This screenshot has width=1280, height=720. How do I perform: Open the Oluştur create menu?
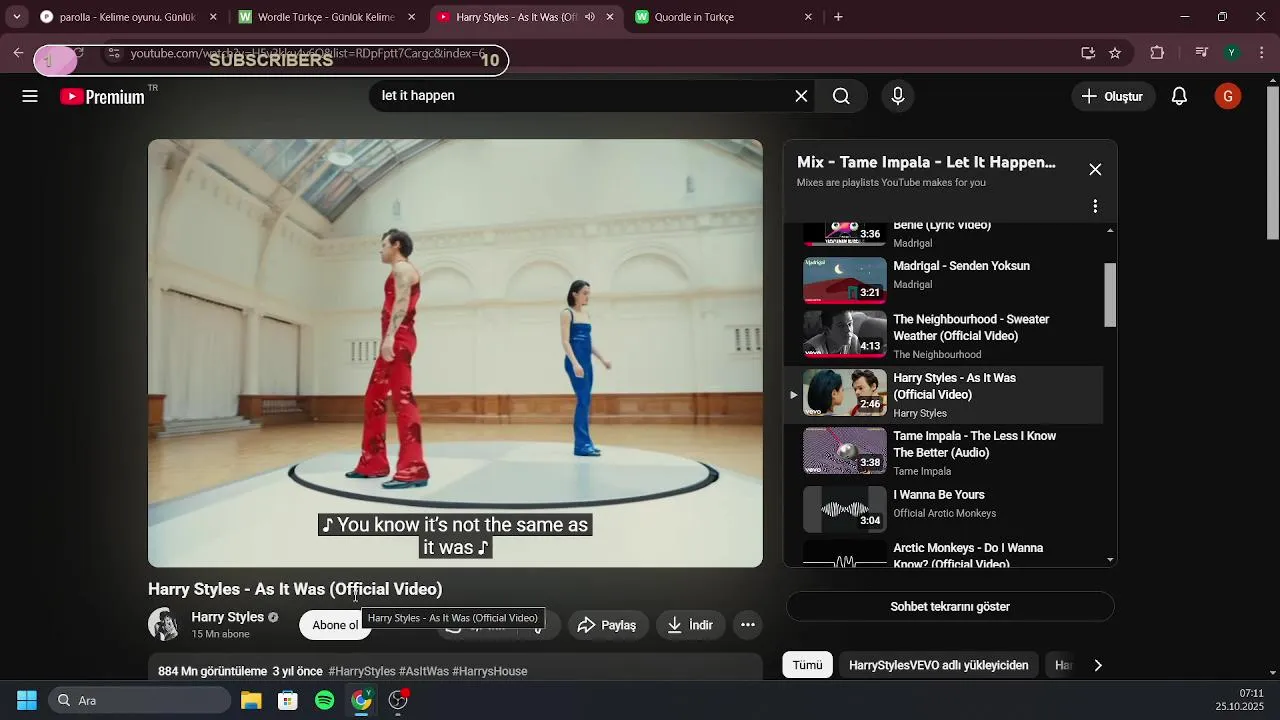[x=1112, y=96]
